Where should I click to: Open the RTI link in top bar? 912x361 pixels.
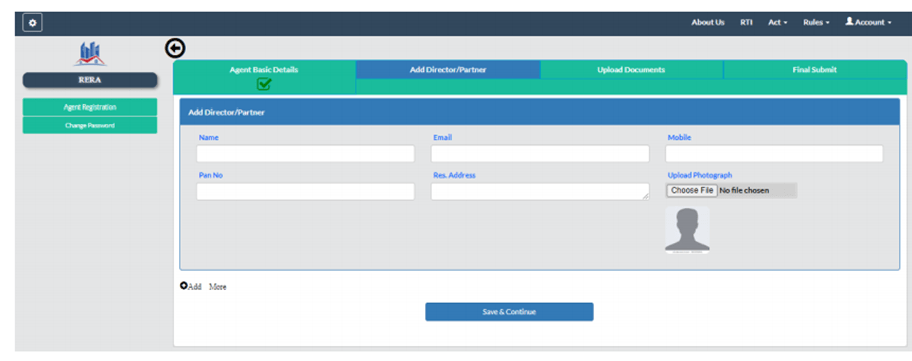click(x=746, y=22)
